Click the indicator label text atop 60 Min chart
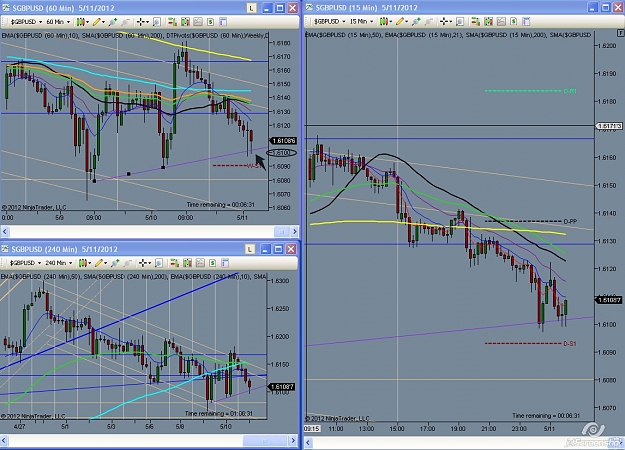The width and height of the screenshot is (625, 450). (135, 36)
